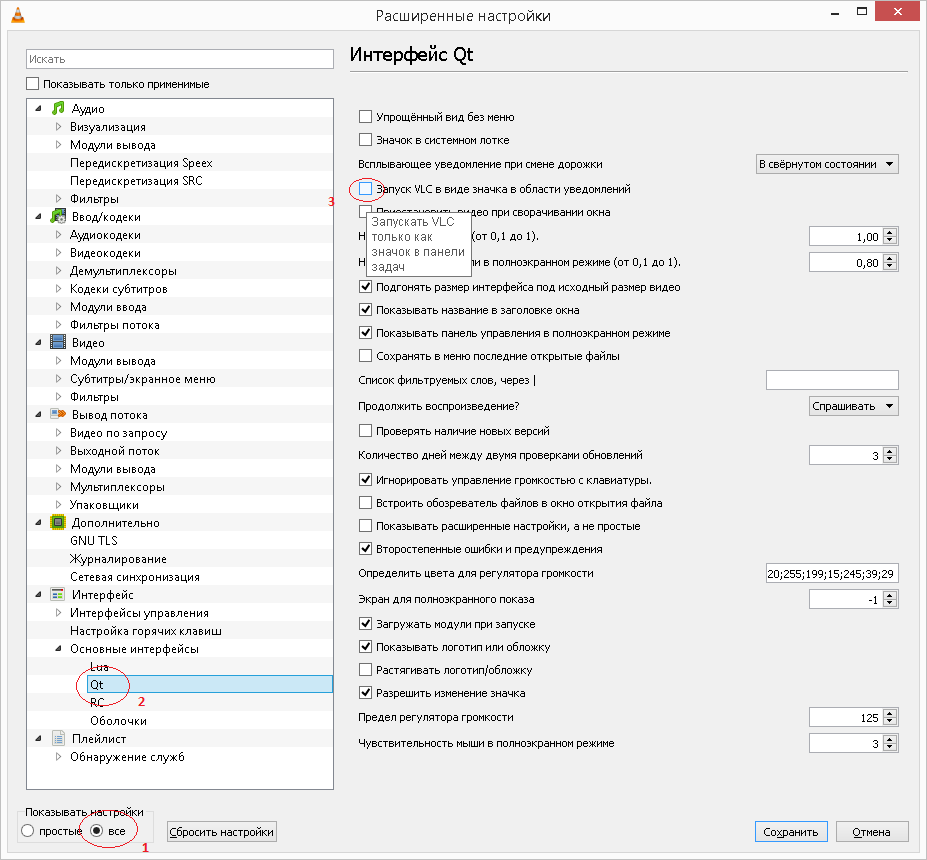The image size is (927, 860).
Task: Uncheck Разрешить изменение значка
Action: pyautogui.click(x=365, y=693)
